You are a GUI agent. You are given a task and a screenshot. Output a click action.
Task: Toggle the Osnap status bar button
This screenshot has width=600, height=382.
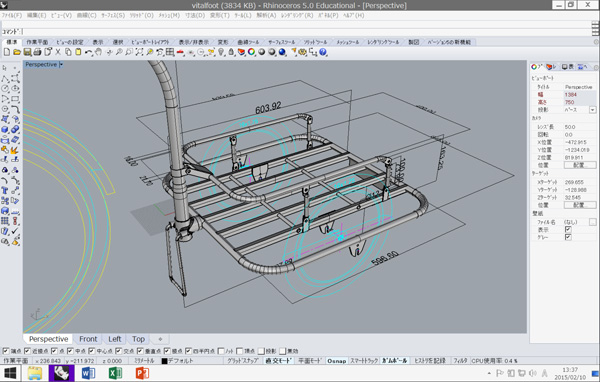(336, 361)
